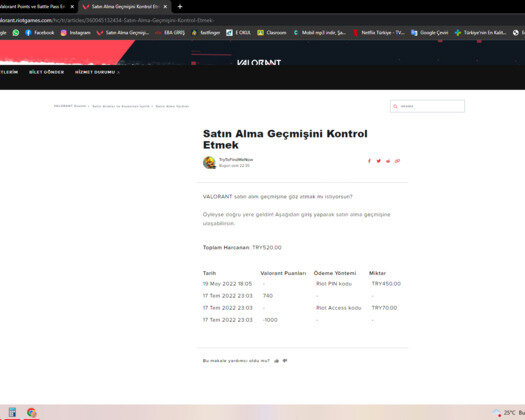Go to VALORANT Destek breadcrumb
525x420 pixels.
coord(70,106)
